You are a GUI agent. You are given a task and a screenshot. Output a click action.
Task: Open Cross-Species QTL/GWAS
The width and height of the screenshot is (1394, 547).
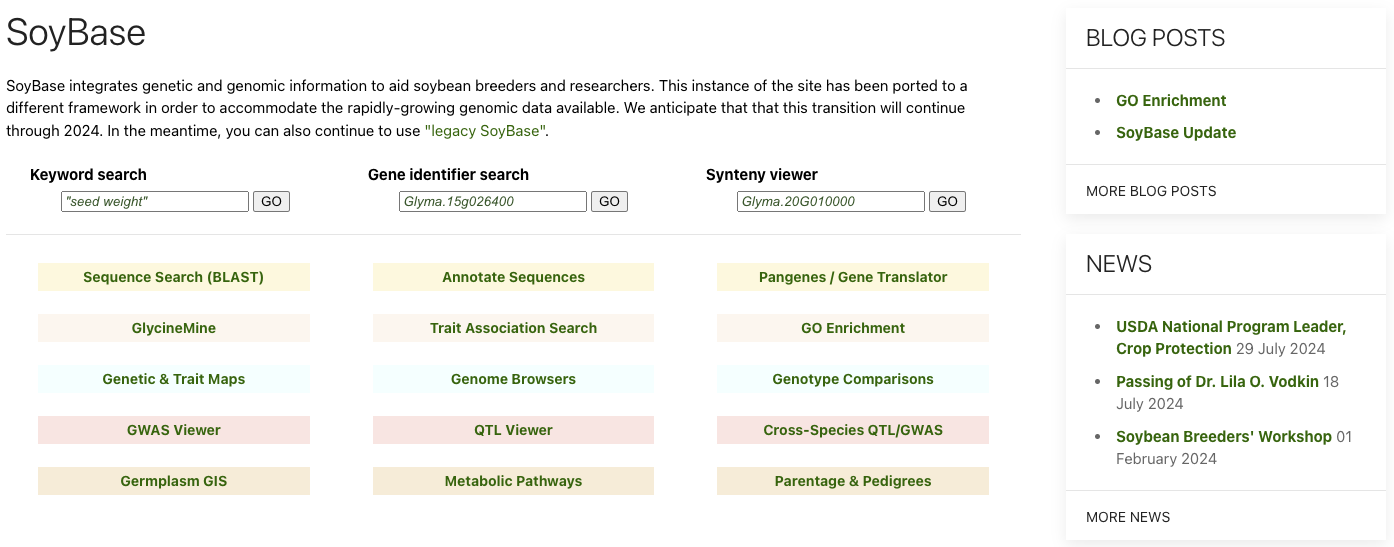click(853, 430)
